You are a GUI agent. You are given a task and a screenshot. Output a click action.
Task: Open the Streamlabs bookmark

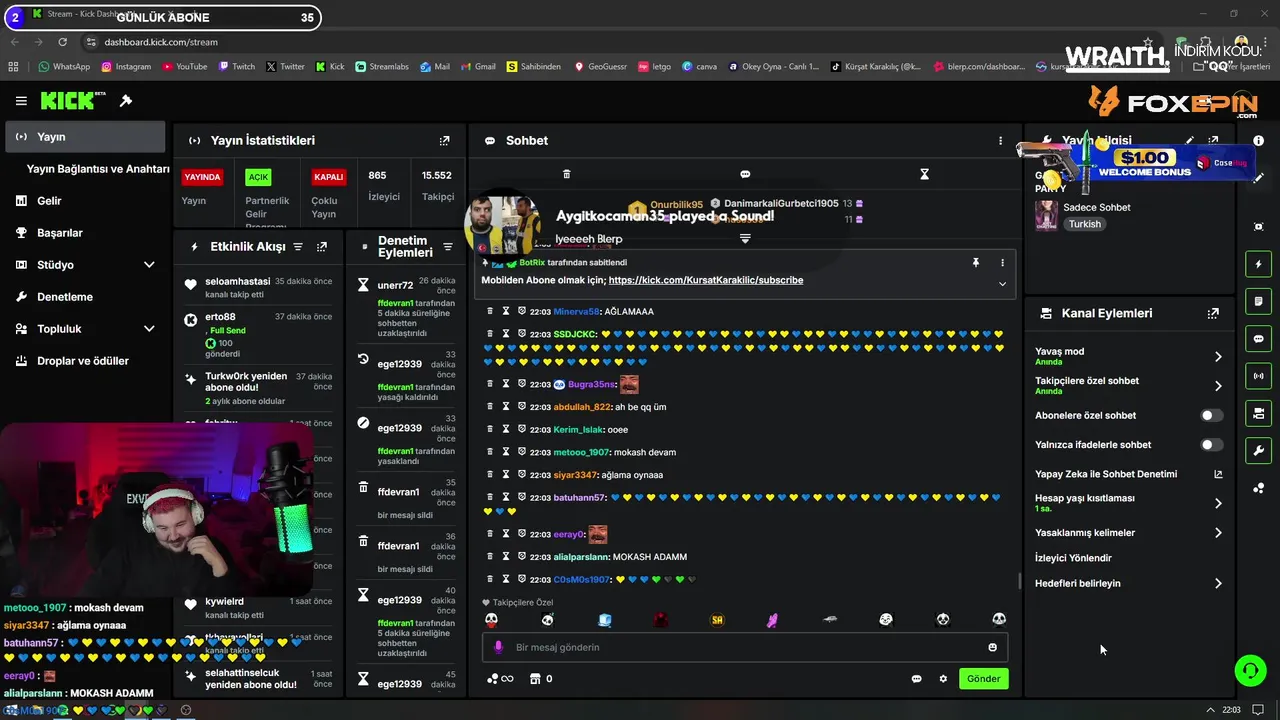[x=381, y=67]
